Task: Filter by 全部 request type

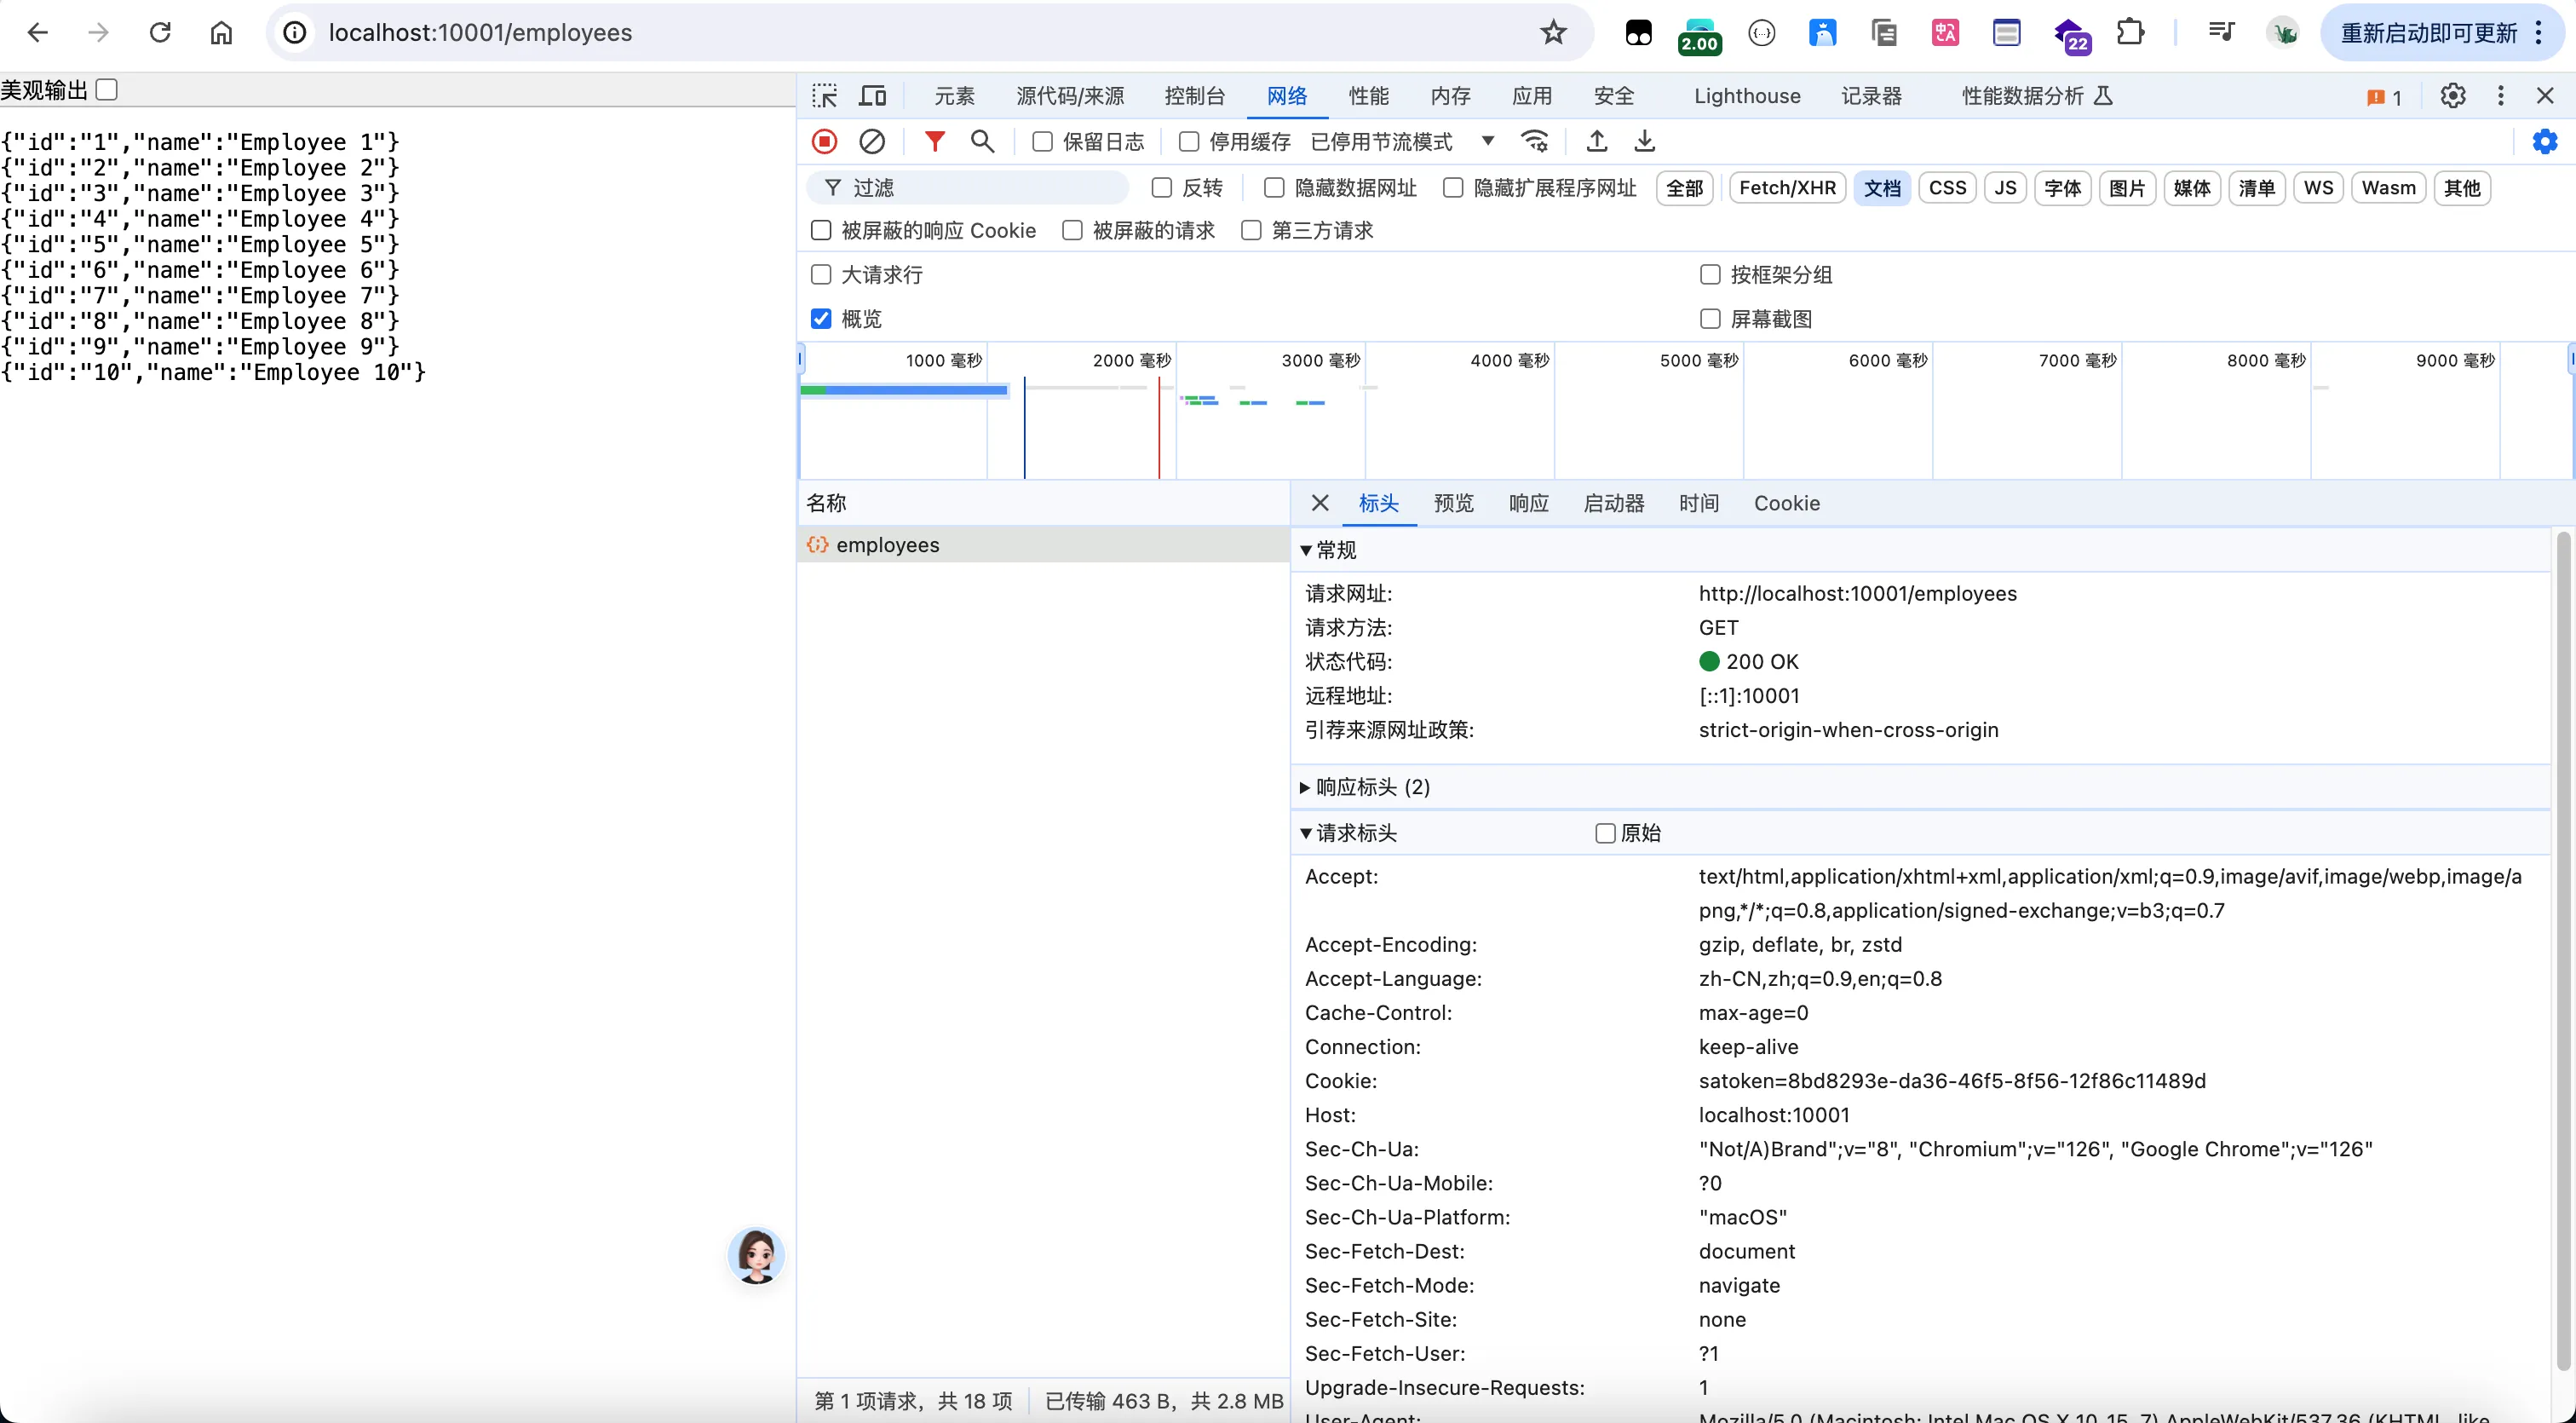Action: coord(1685,188)
